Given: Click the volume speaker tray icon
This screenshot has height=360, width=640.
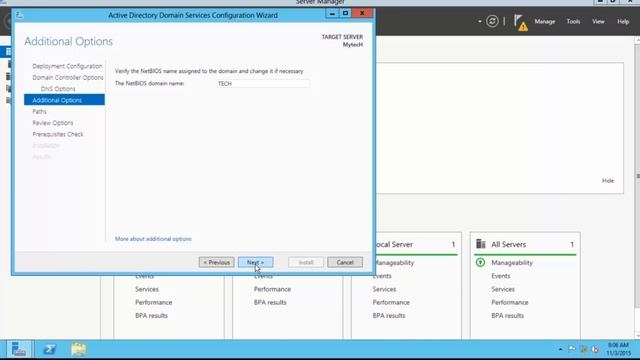Looking at the screenshot, I should tap(595, 349).
